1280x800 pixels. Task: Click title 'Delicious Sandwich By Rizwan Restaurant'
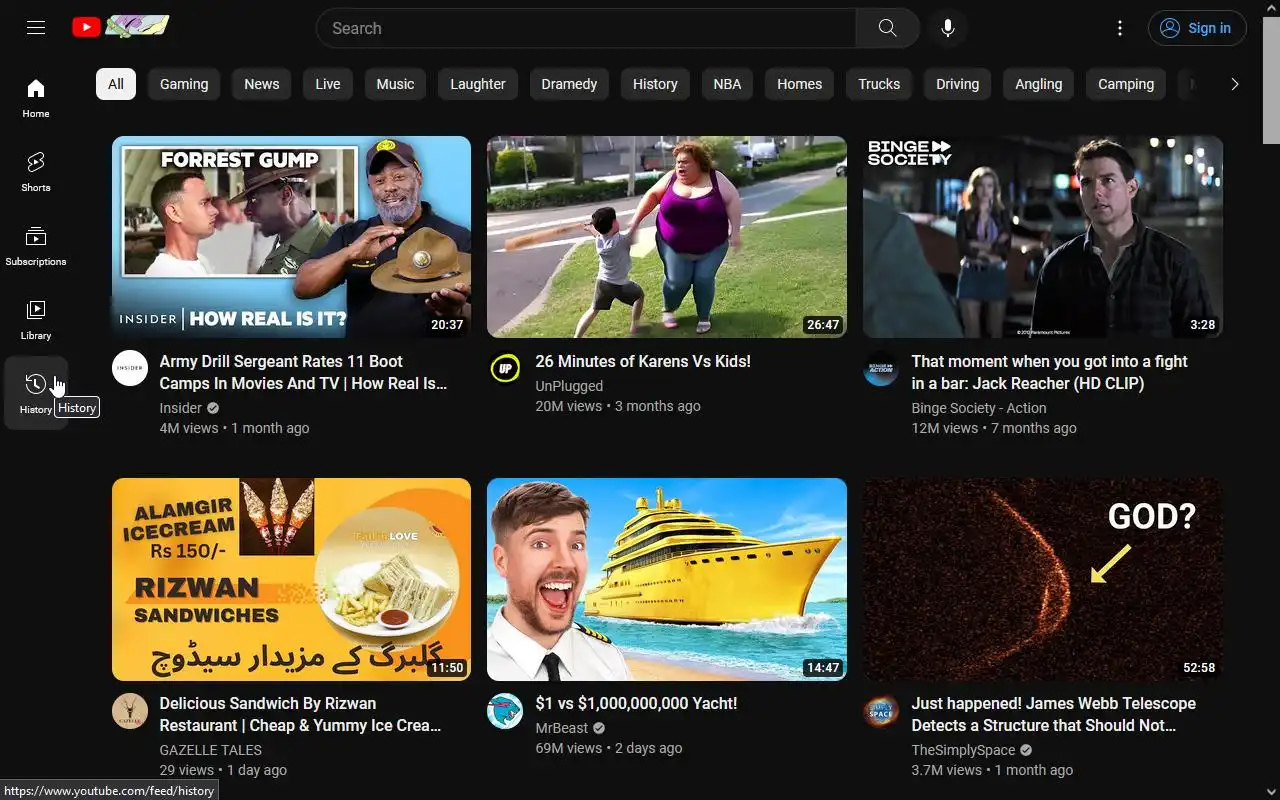click(300, 714)
